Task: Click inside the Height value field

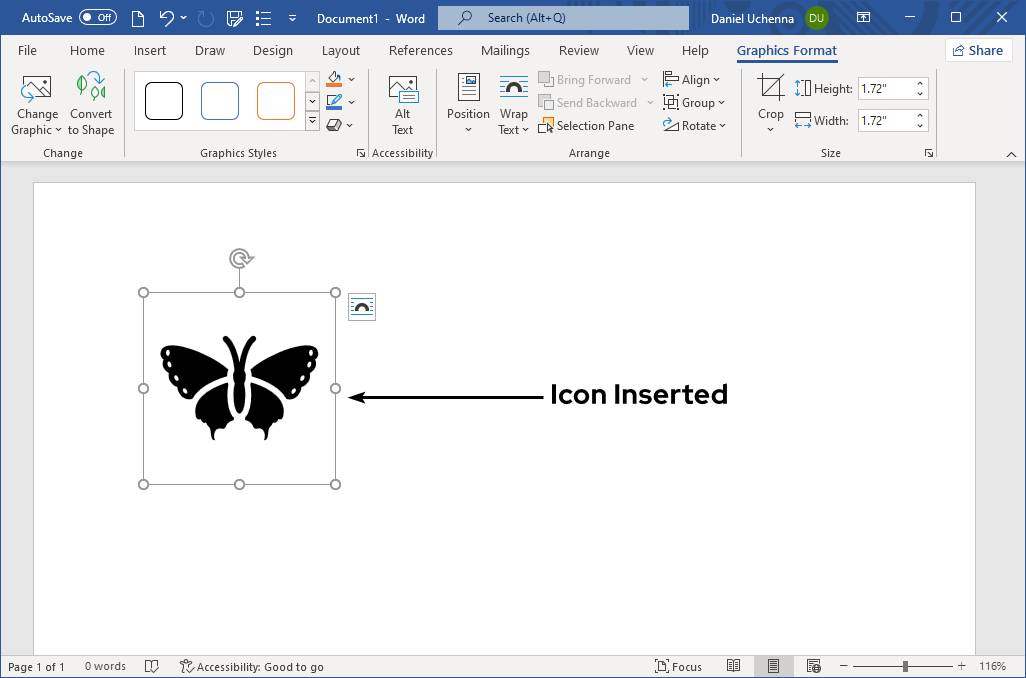Action: tap(886, 88)
